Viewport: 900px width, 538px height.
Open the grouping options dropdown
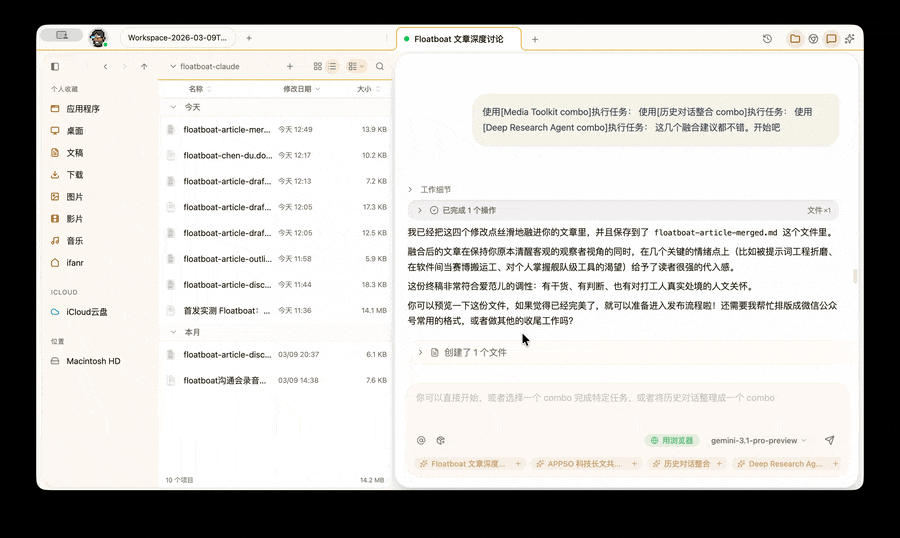pyautogui.click(x=356, y=67)
